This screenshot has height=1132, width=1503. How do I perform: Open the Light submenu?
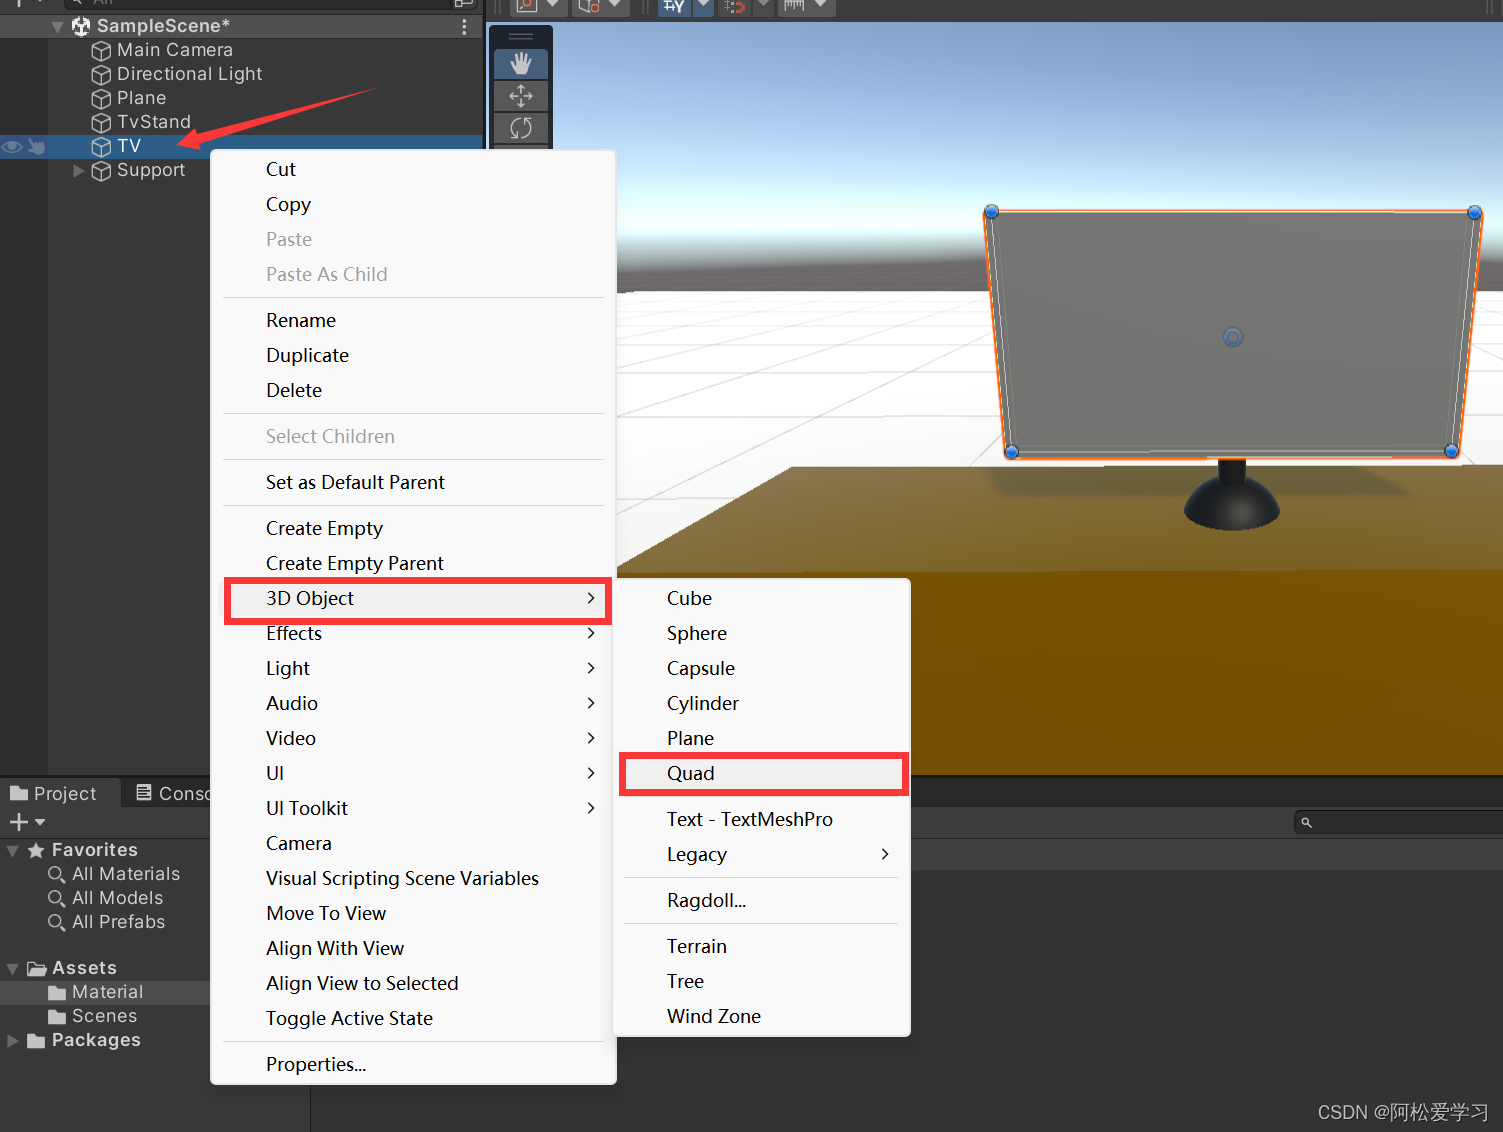point(413,668)
